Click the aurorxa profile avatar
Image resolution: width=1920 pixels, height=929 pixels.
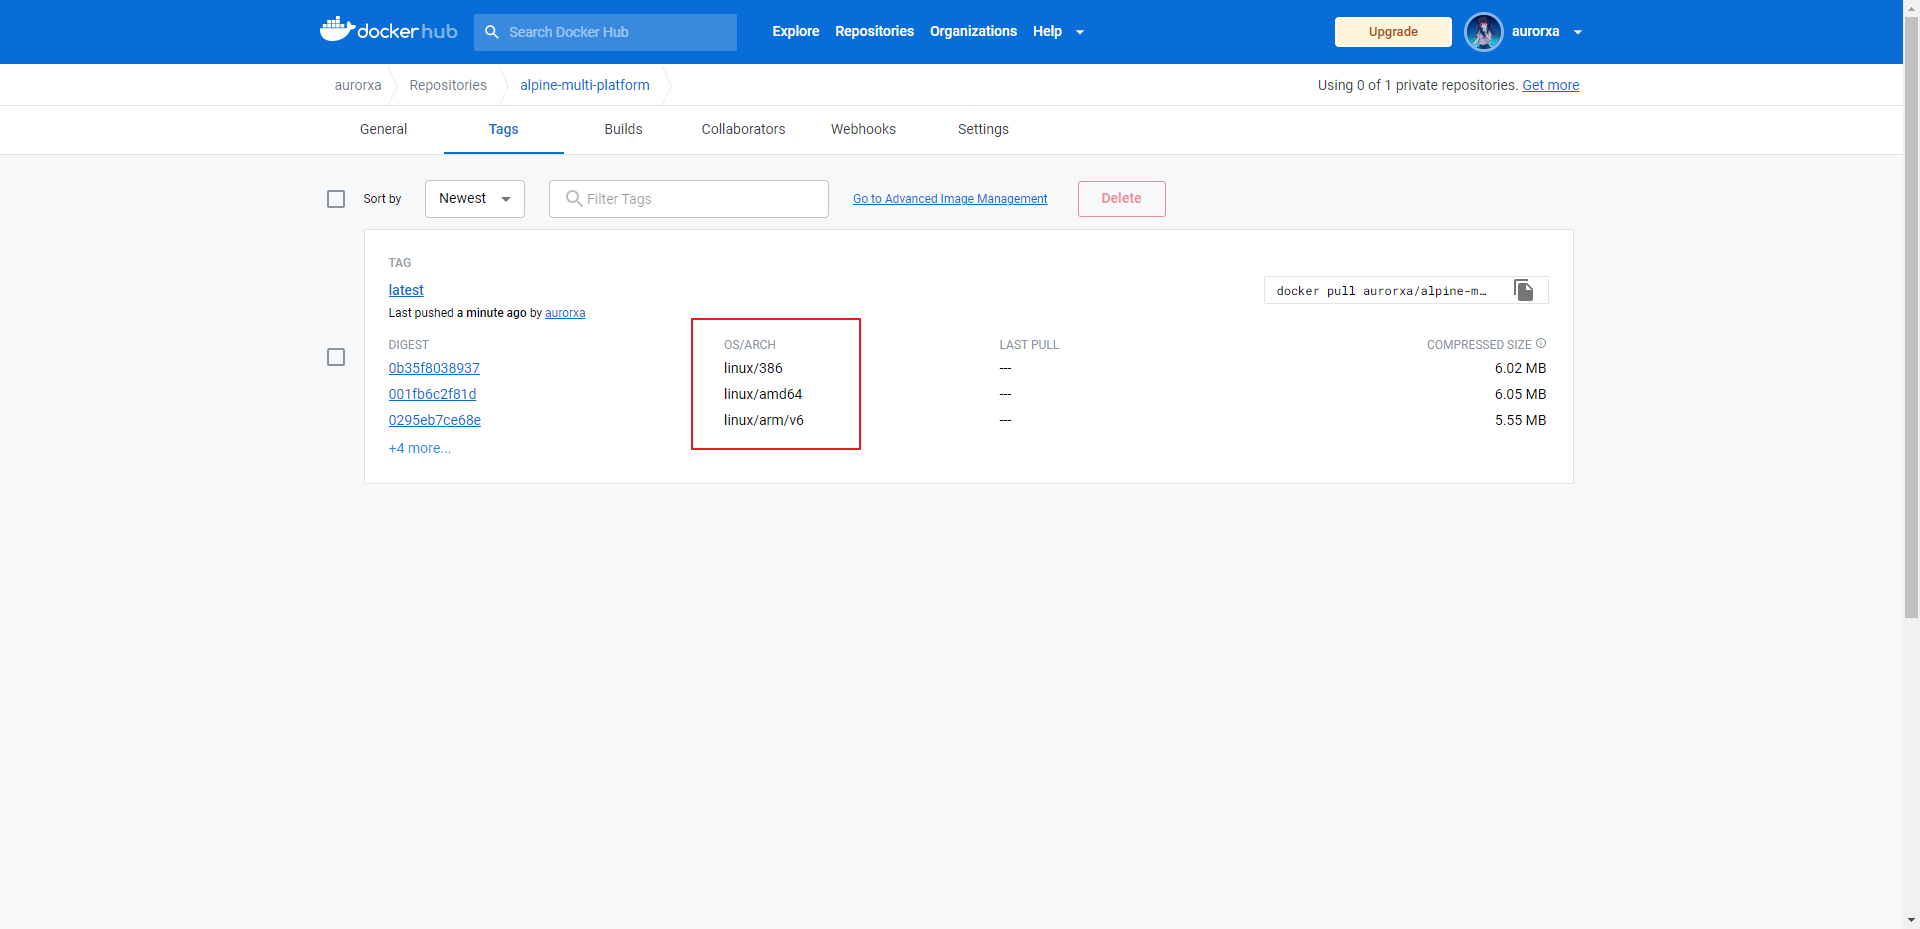tap(1483, 32)
